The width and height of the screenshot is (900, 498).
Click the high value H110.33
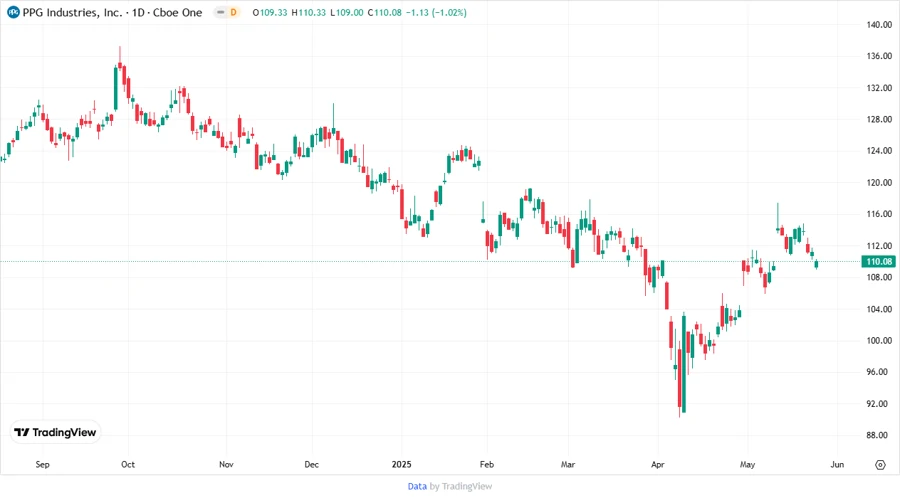coord(308,12)
